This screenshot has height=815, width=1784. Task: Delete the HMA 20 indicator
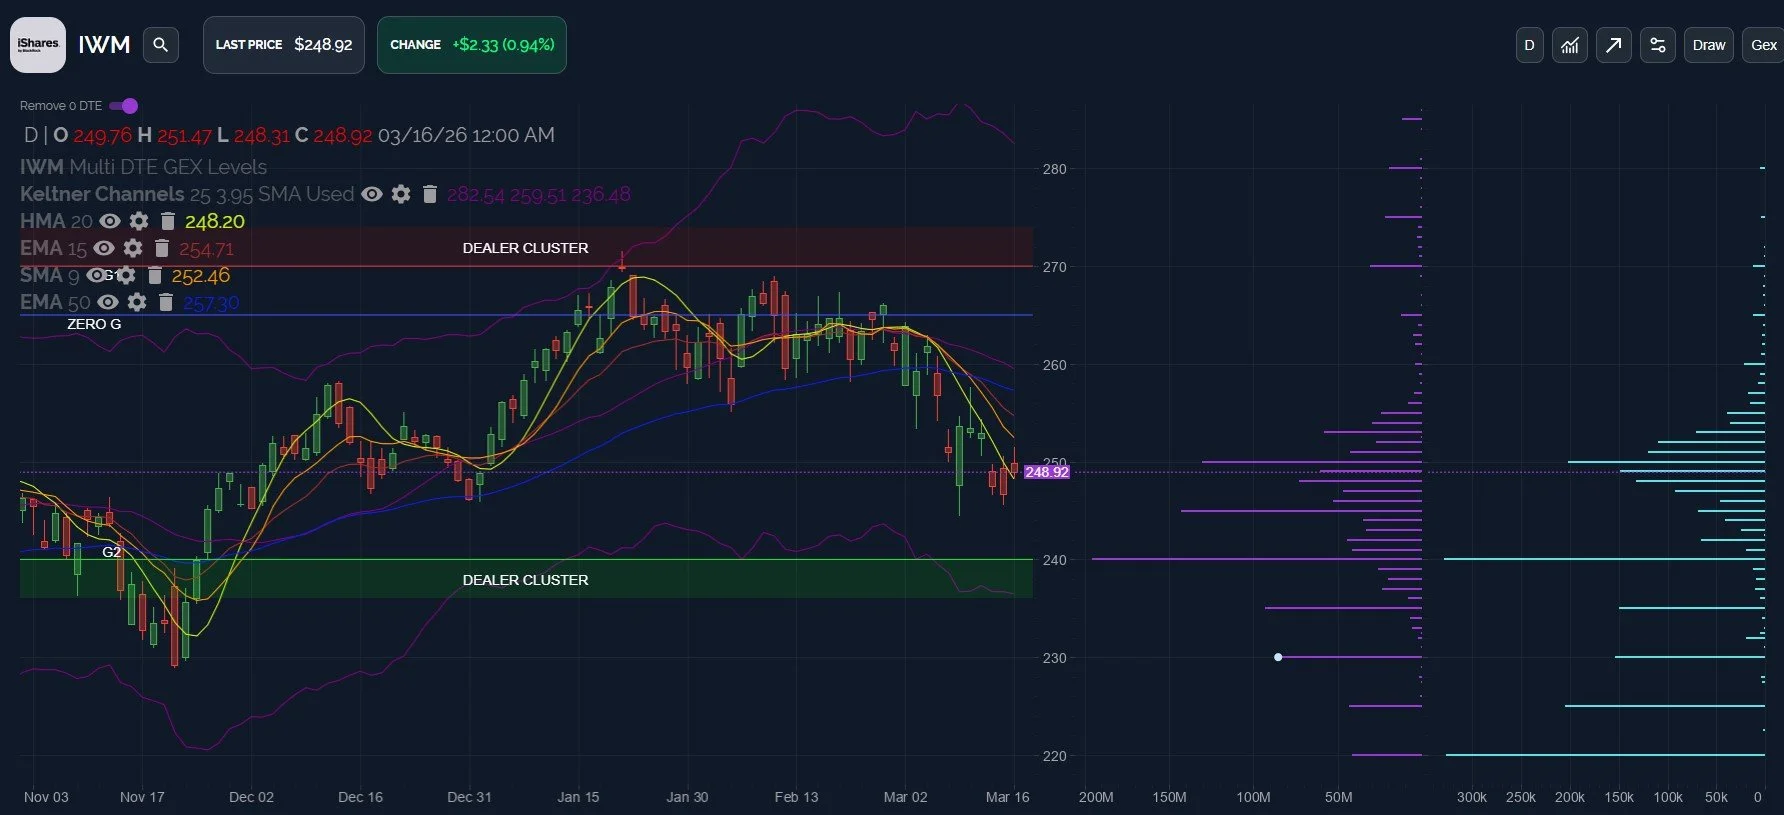(168, 221)
